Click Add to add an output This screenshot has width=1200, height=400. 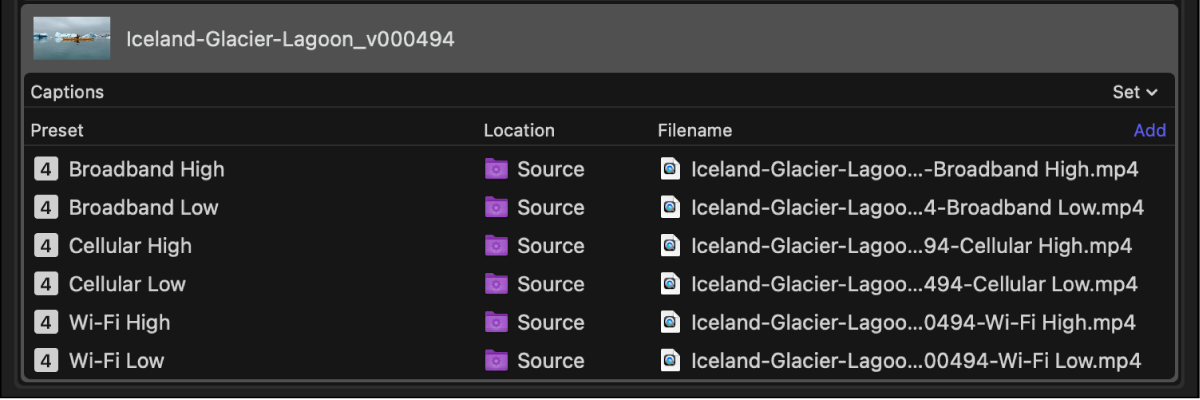point(1149,130)
